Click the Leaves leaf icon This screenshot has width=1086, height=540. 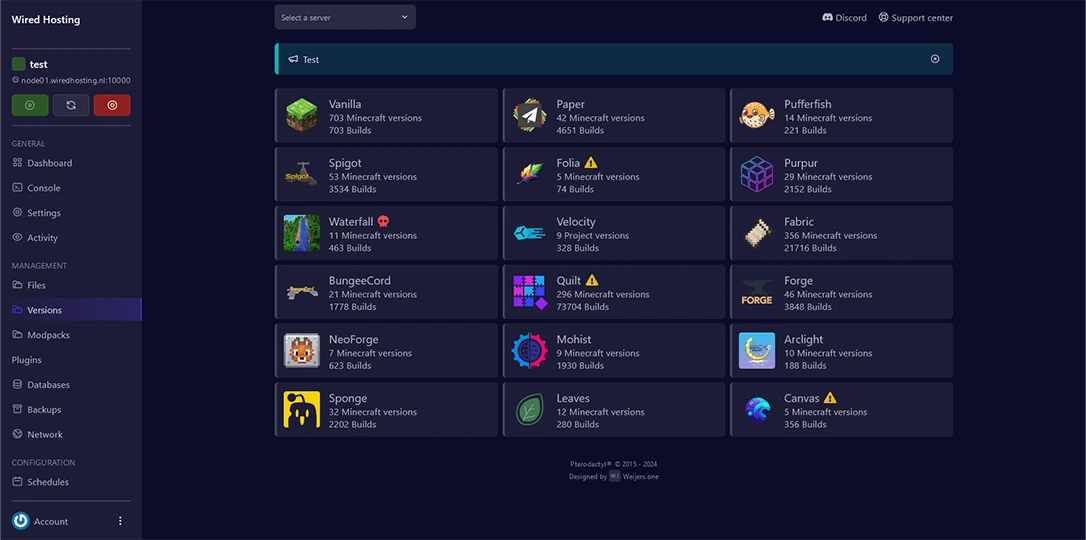tap(530, 409)
